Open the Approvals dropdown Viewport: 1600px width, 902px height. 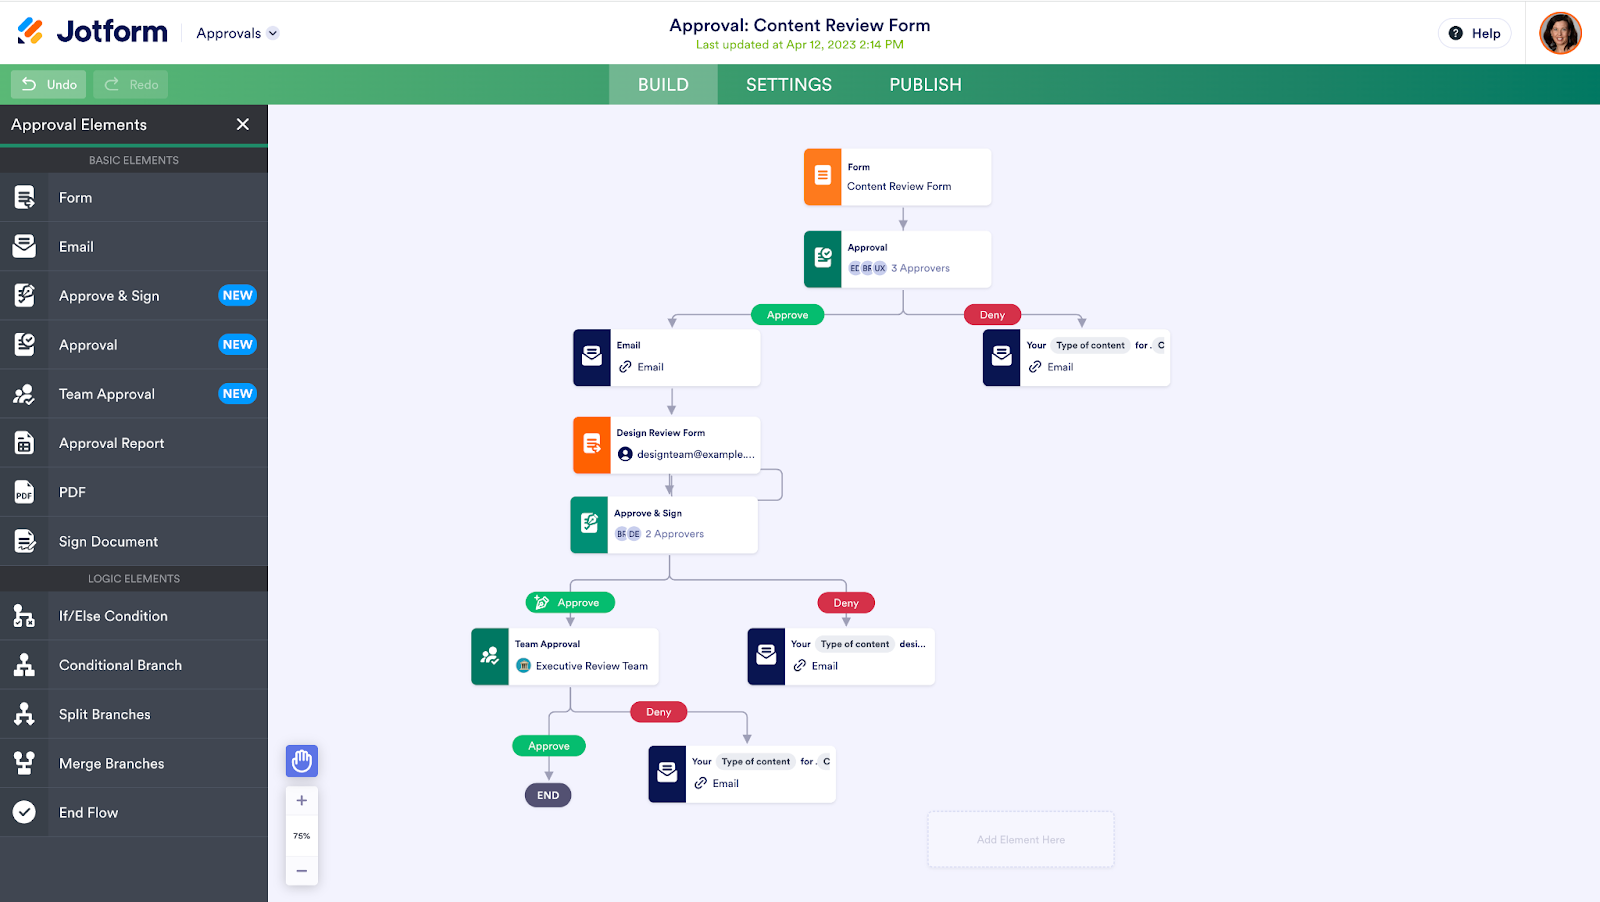point(237,33)
